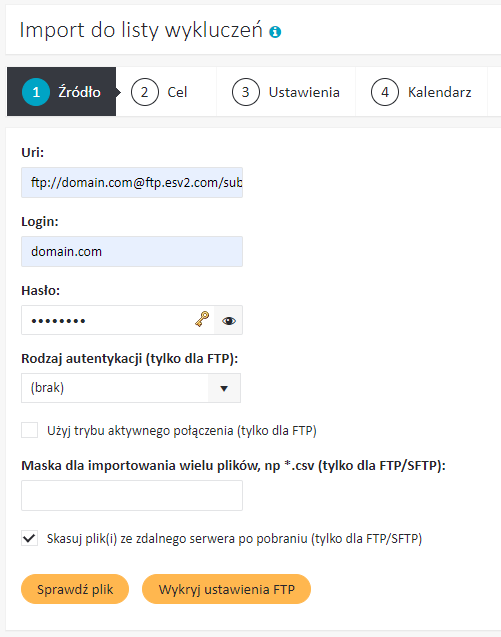Enable active connection mode checkbox
Screen dimensions: 501x637
pyautogui.click(x=30, y=430)
